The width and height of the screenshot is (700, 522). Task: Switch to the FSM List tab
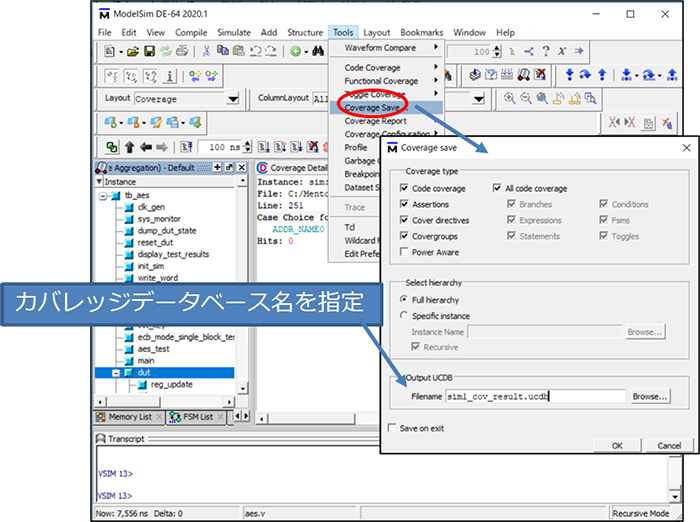coord(197,417)
